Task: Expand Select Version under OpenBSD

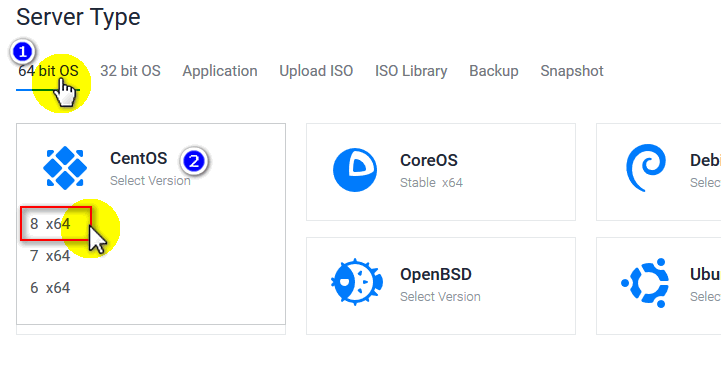Action: pyautogui.click(x=441, y=296)
